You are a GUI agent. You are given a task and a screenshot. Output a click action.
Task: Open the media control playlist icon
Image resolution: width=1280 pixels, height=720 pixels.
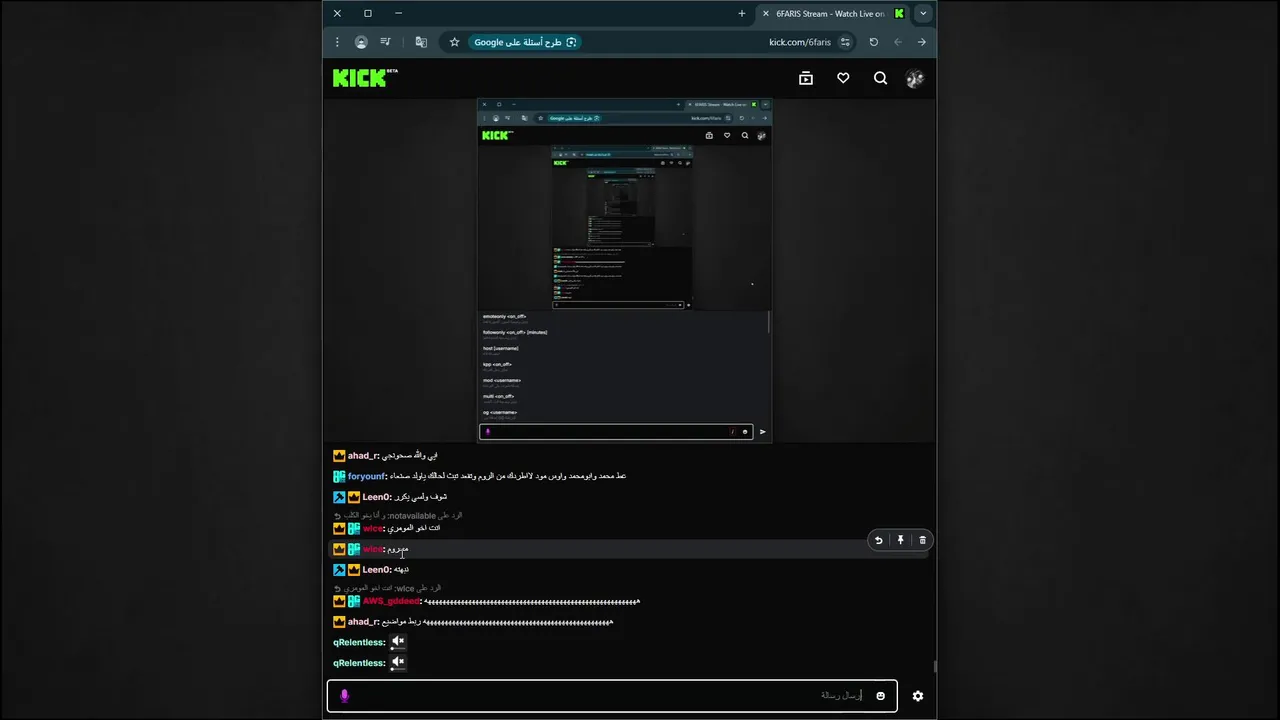pyautogui.click(x=385, y=42)
